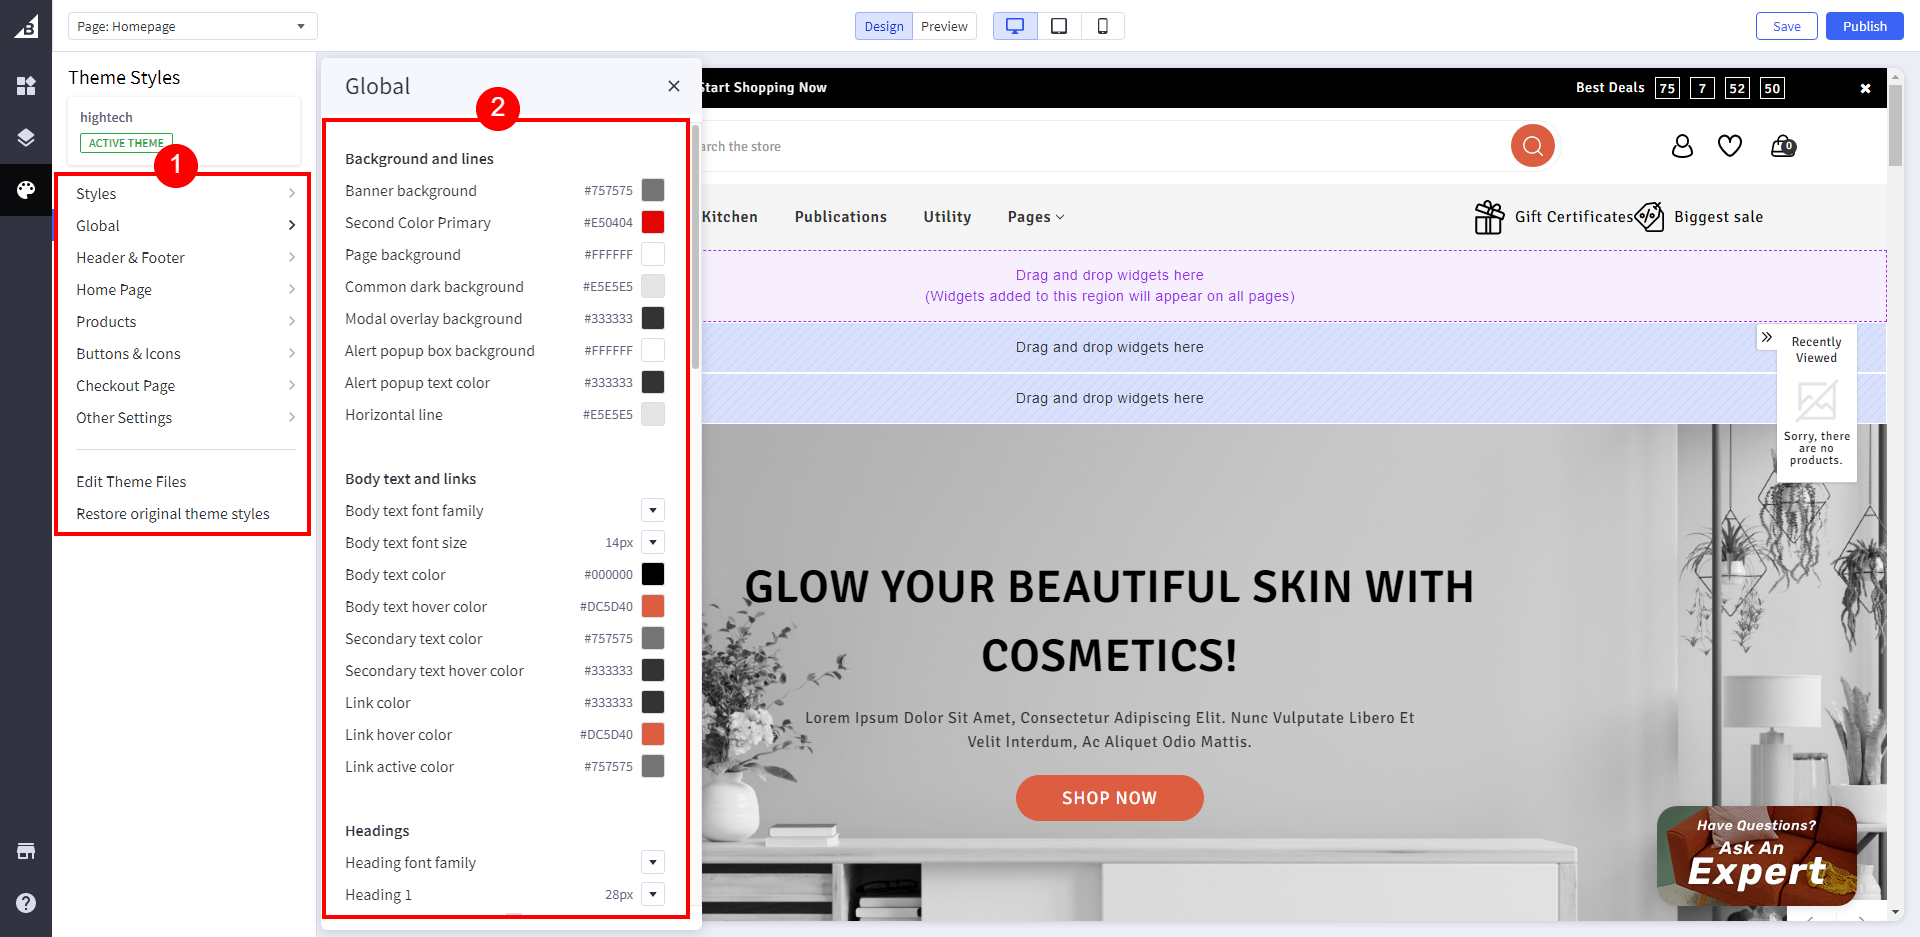
Task: Switch to tablet view icon
Action: (x=1059, y=26)
